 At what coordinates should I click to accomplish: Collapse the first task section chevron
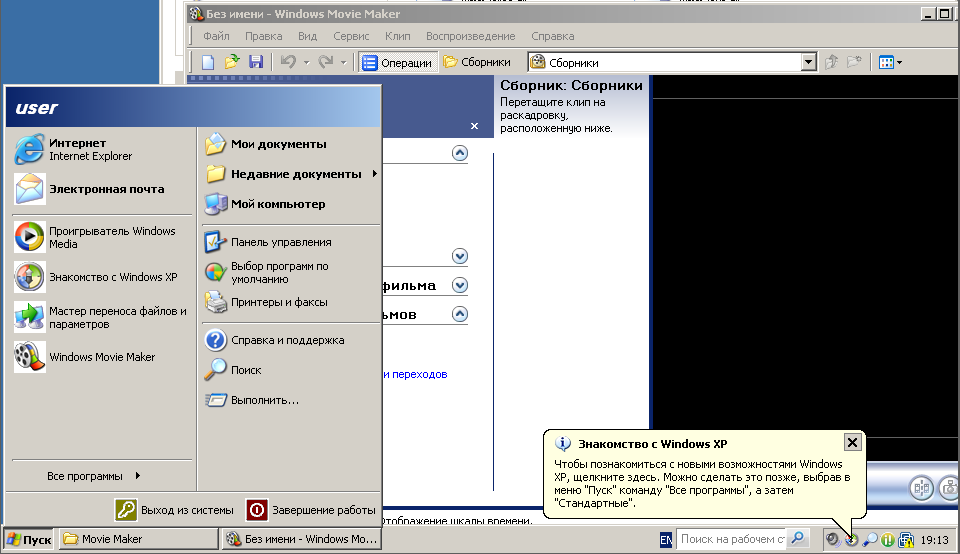460,153
